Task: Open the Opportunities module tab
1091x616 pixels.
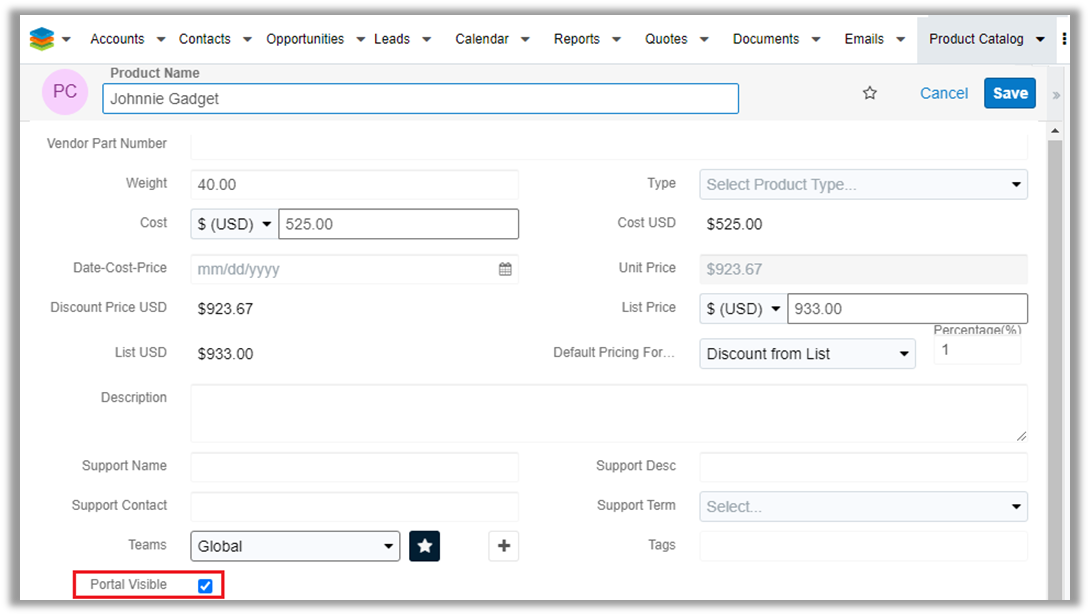Action: click(x=304, y=39)
